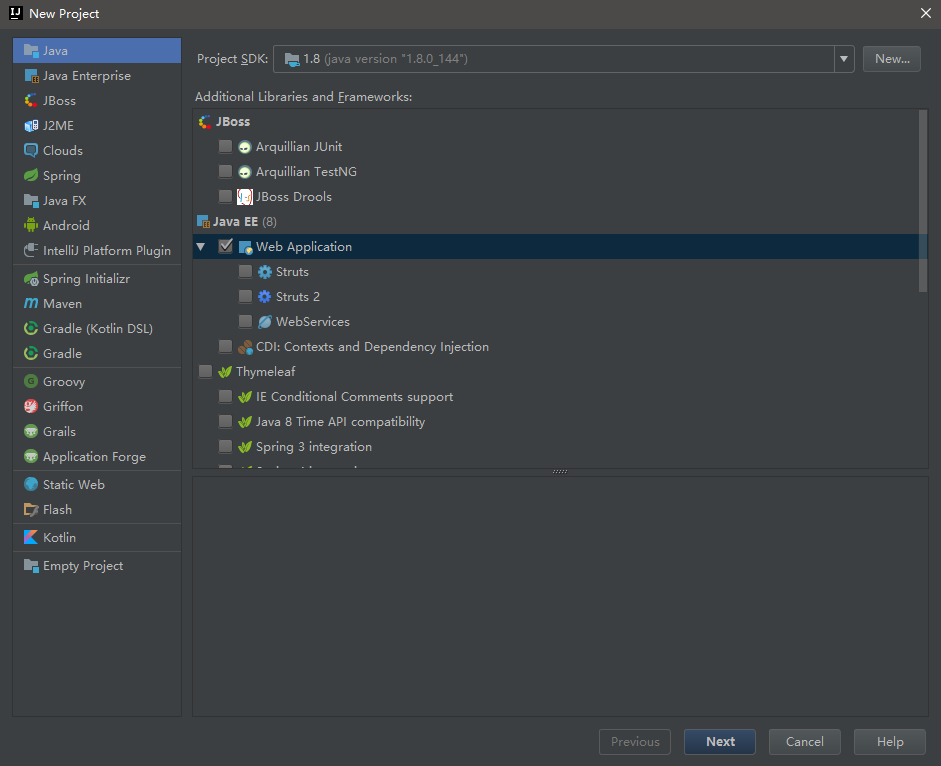Viewport: 941px width, 766px height.
Task: Click the frameworks list vertical scrollbar
Action: click(x=922, y=200)
